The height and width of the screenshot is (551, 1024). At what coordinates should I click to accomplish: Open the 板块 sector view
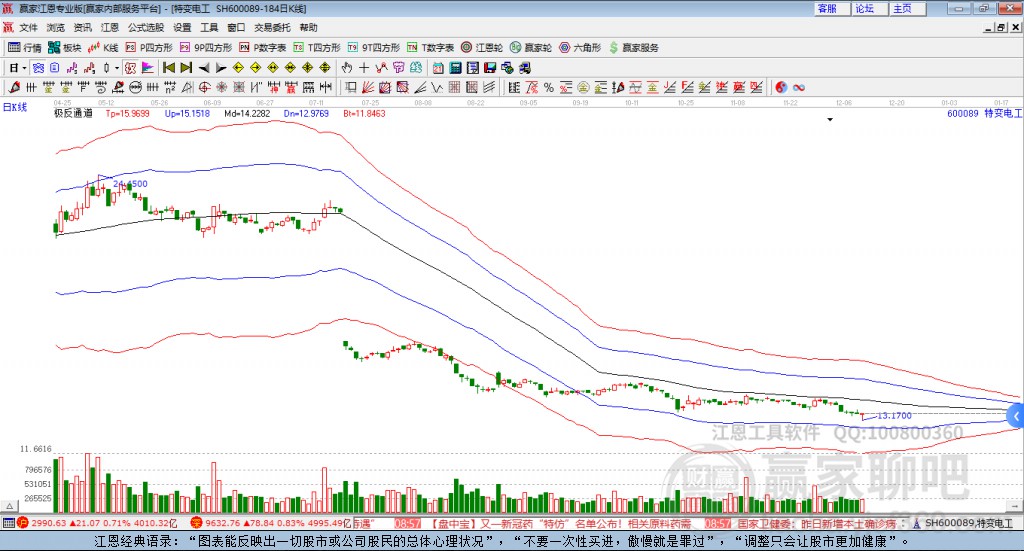(65, 47)
